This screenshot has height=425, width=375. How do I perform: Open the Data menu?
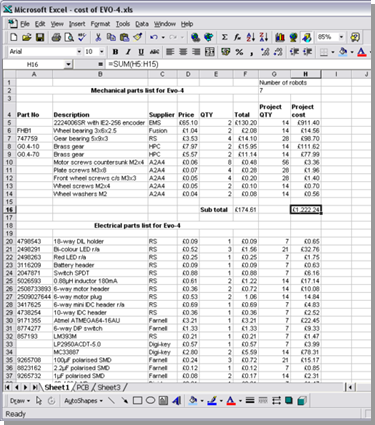pyautogui.click(x=142, y=24)
